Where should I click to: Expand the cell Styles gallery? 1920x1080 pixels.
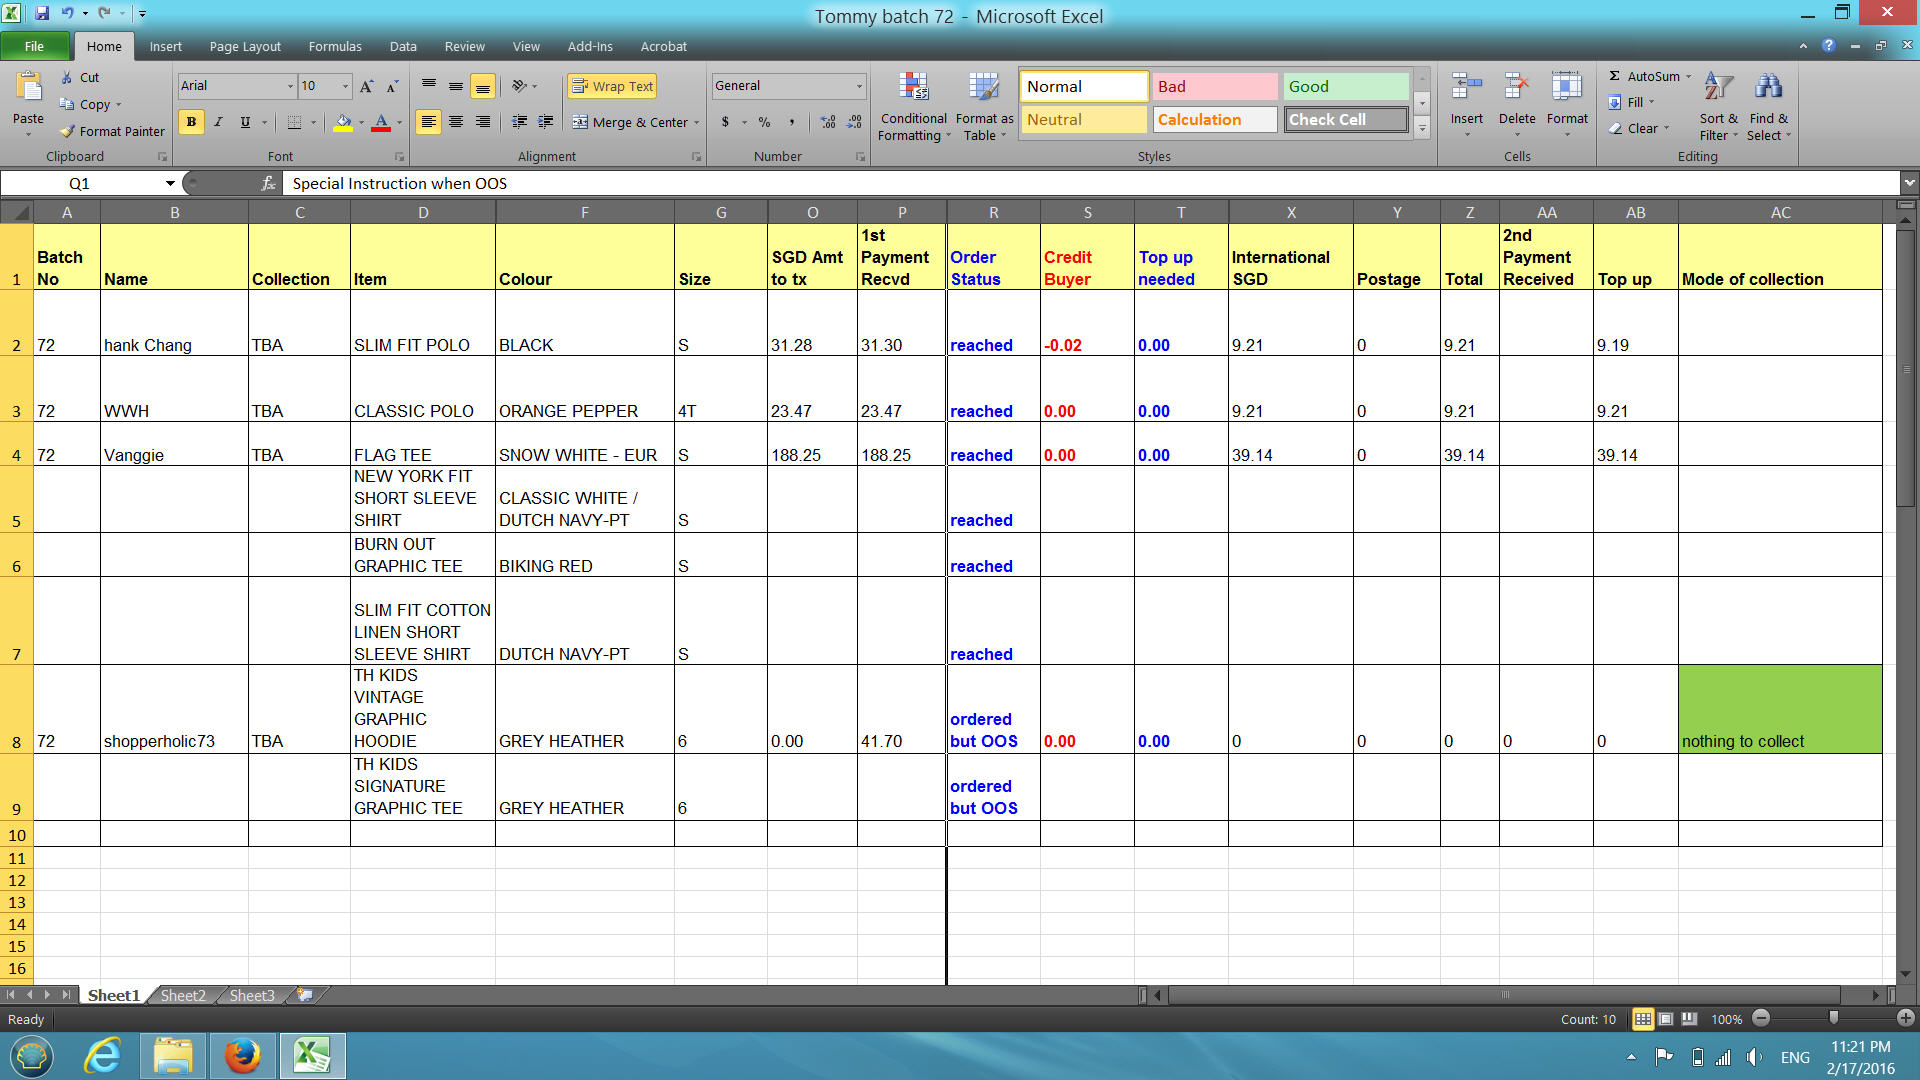[x=1422, y=129]
